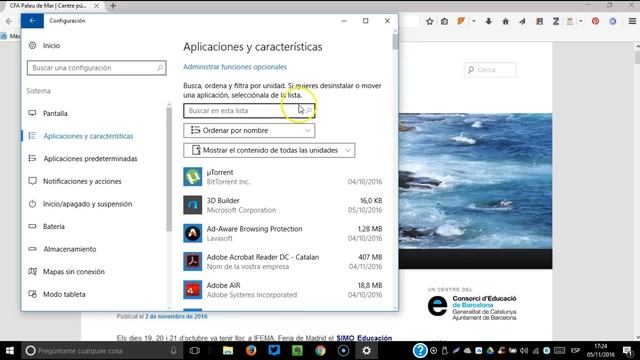Close the 'CFA Palau de Mar' browser tab
640x360 pixels.
[x=97, y=6]
